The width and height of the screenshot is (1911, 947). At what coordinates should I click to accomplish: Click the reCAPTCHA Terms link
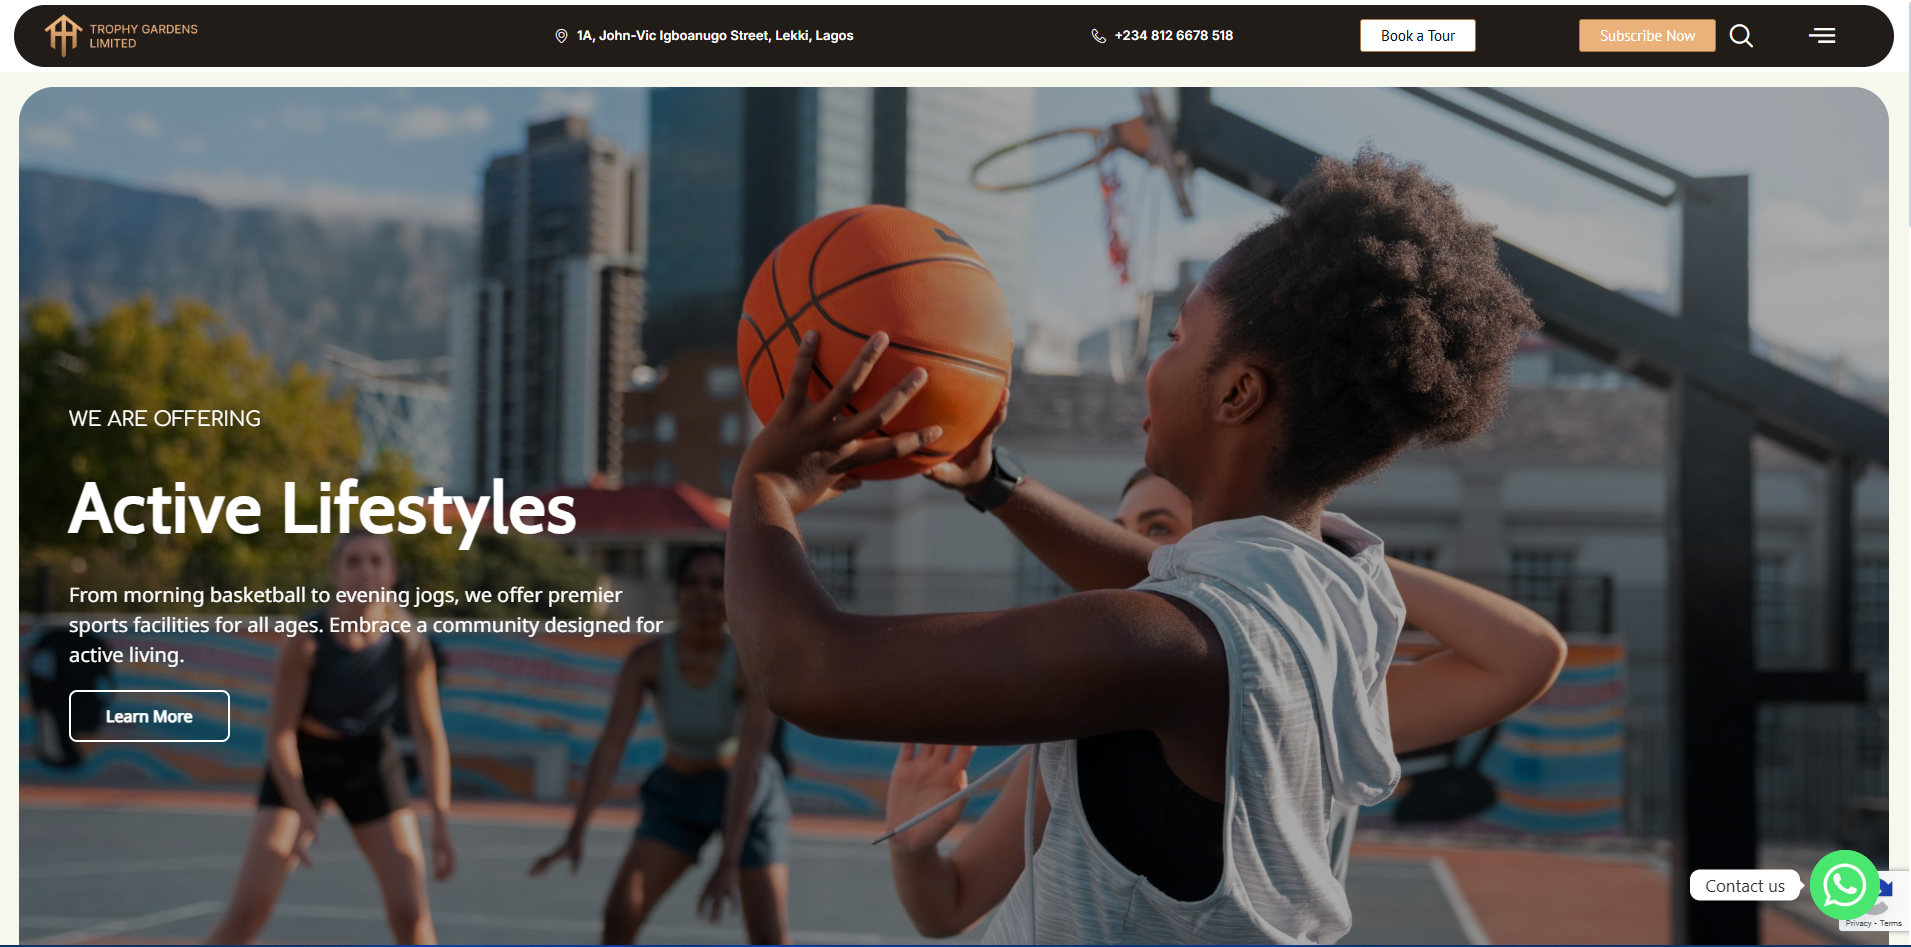click(1891, 923)
